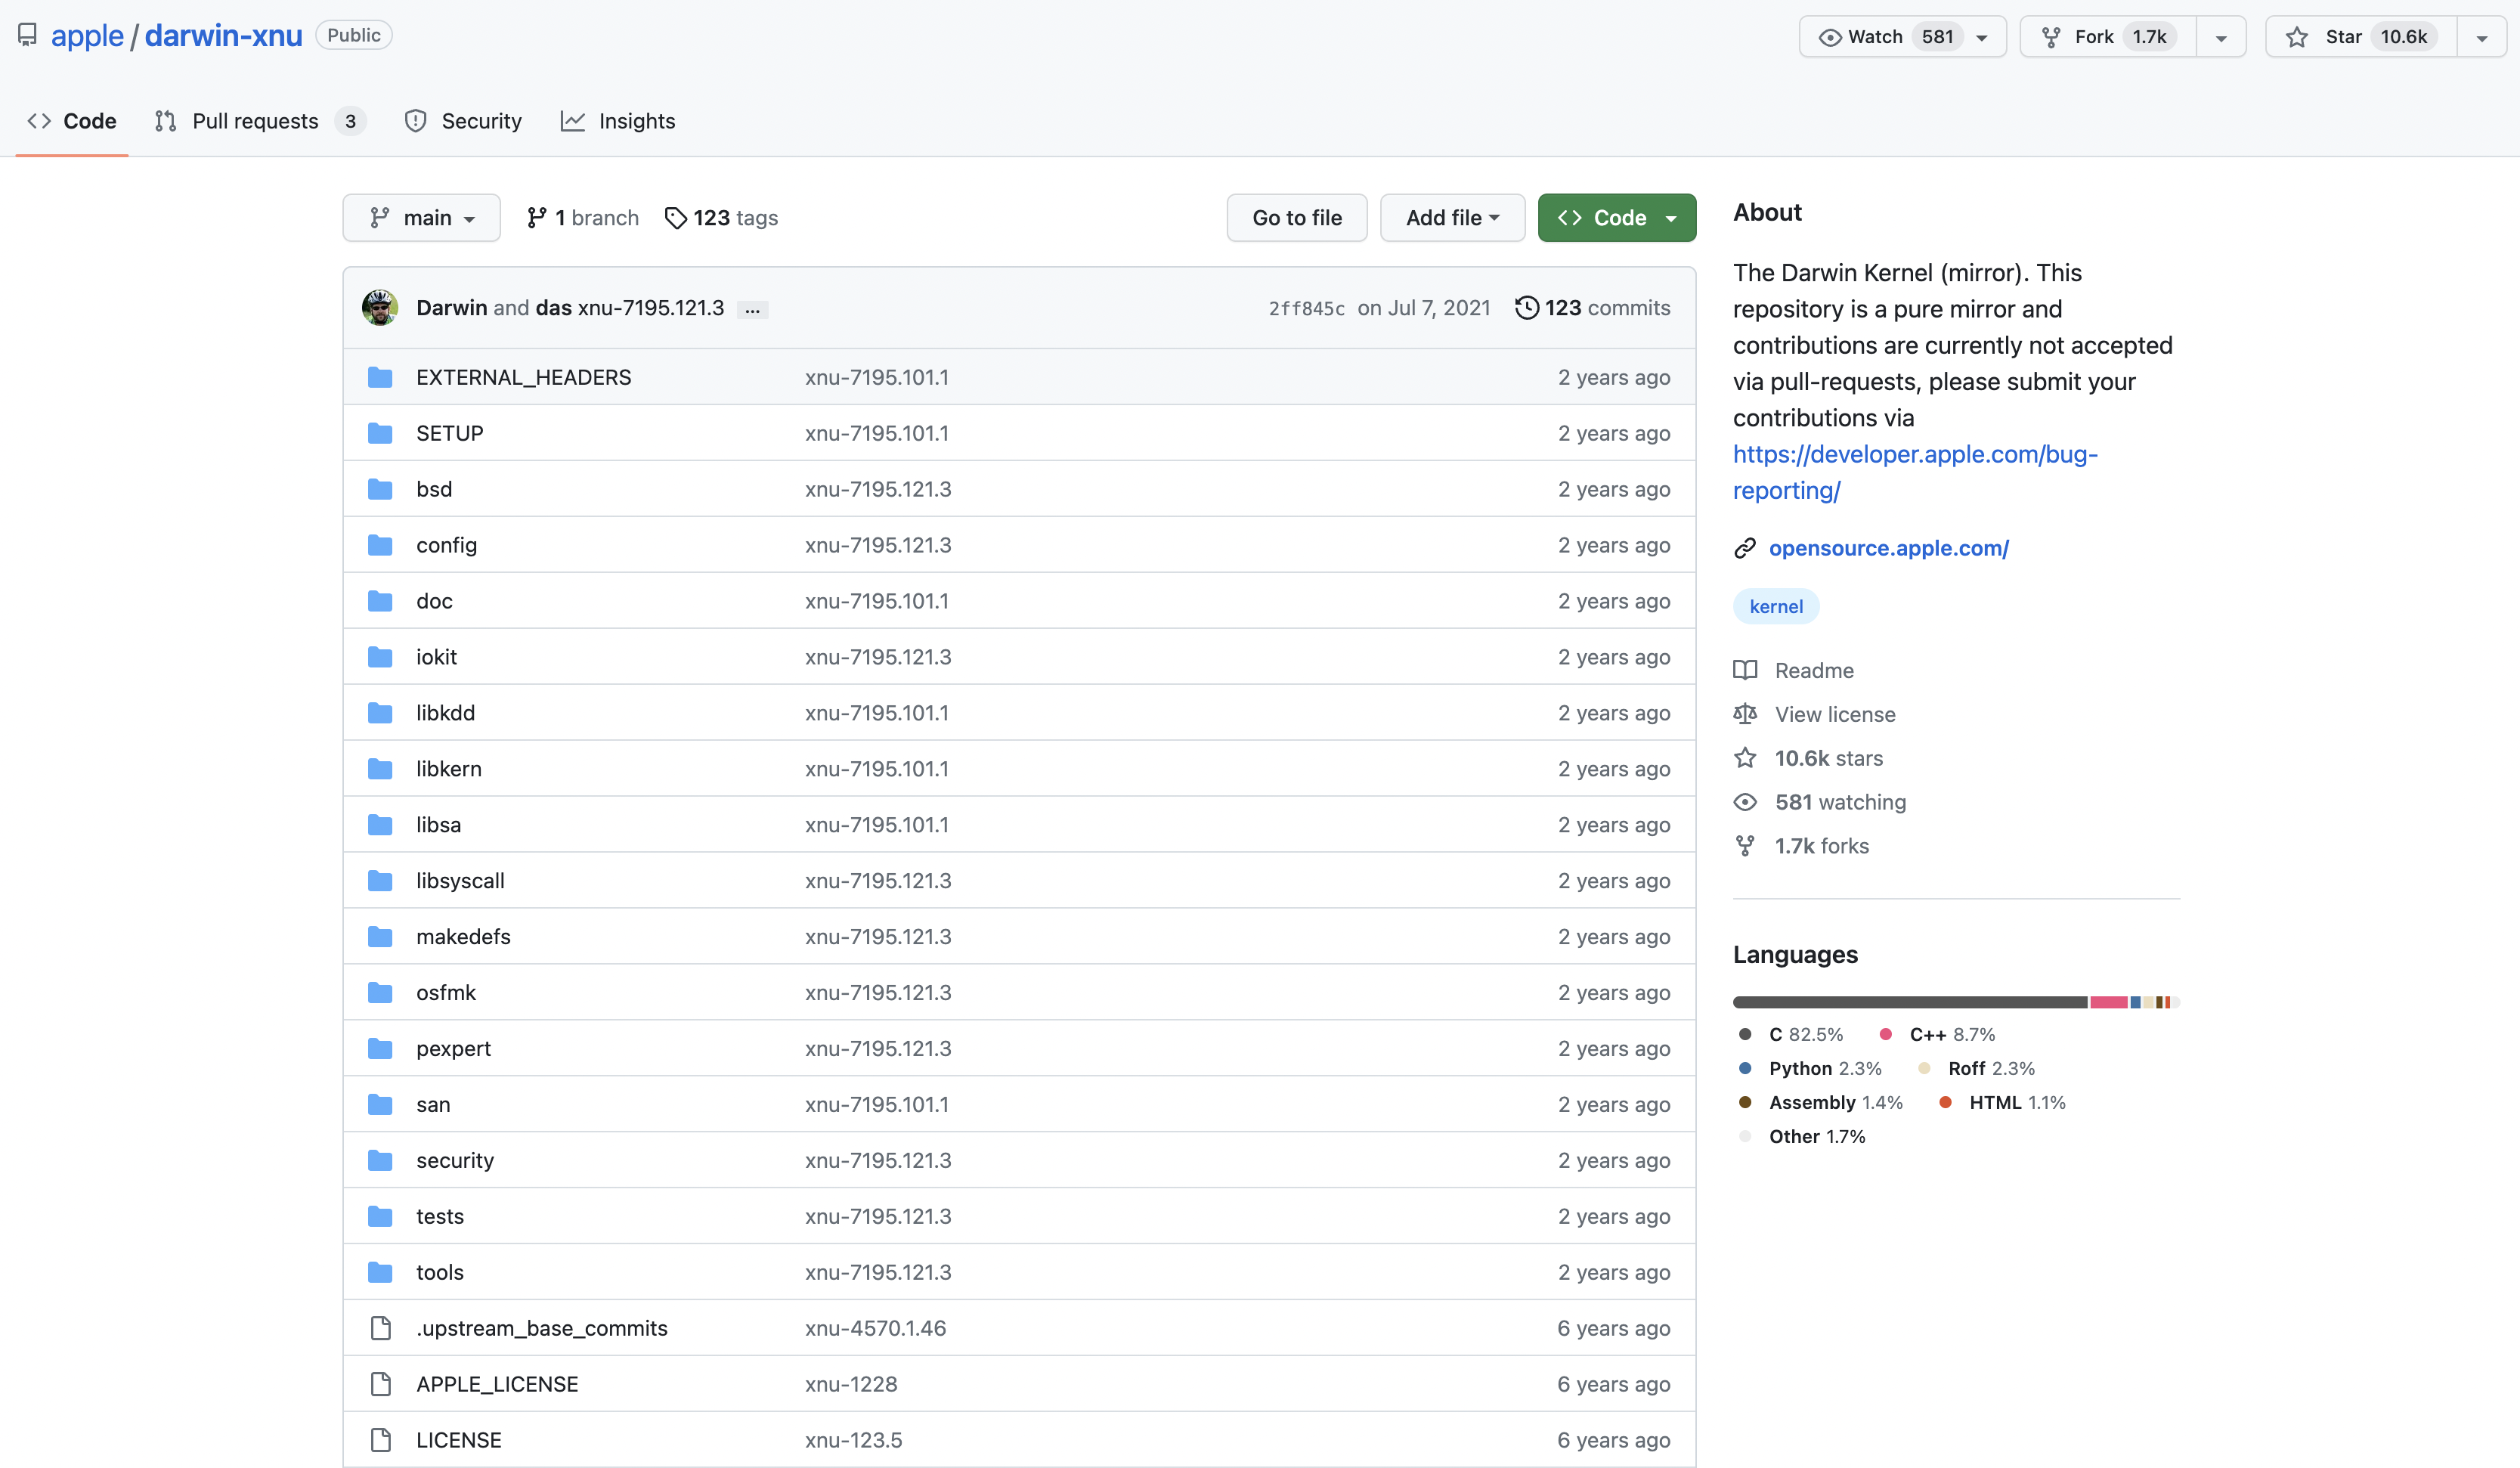This screenshot has width=2520, height=1468.
Task: Open the apple organization link
Action: point(87,36)
